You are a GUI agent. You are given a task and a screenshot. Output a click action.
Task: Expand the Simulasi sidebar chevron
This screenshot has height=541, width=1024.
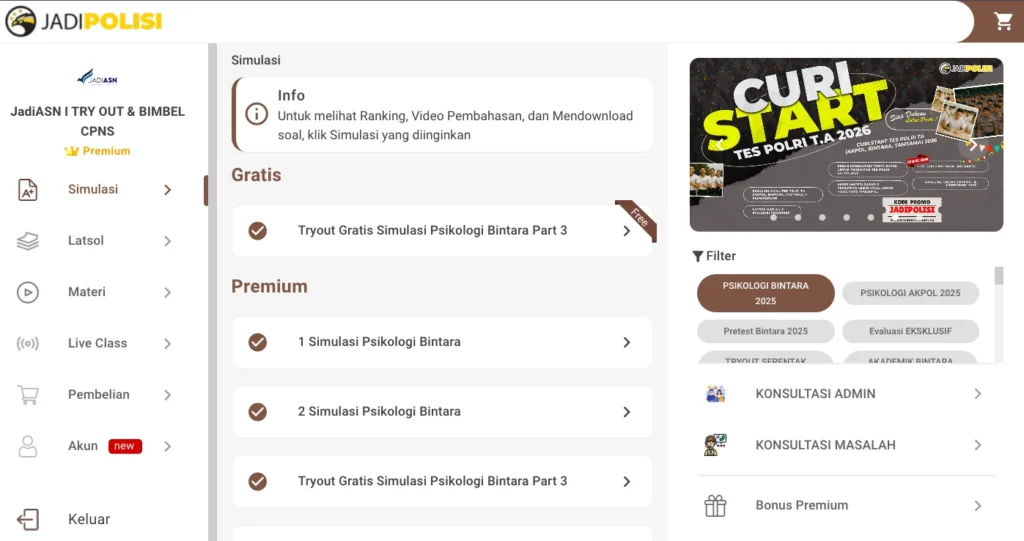[x=167, y=190]
